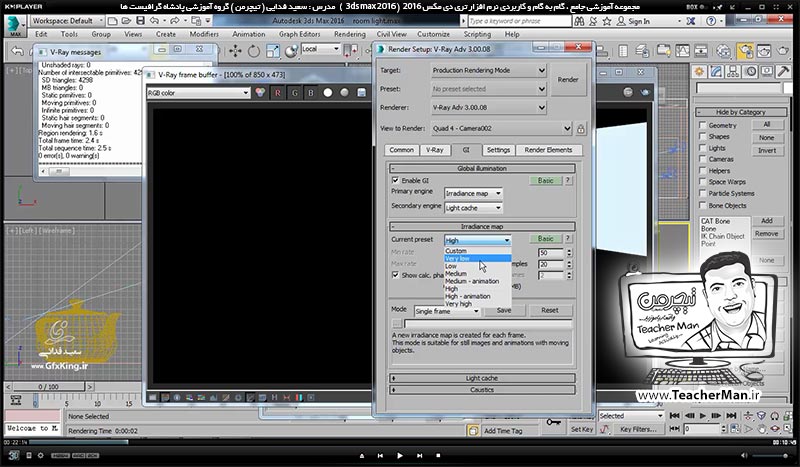Click the Invert button in Hide by Category
This screenshot has width=800, height=467.
767,151
